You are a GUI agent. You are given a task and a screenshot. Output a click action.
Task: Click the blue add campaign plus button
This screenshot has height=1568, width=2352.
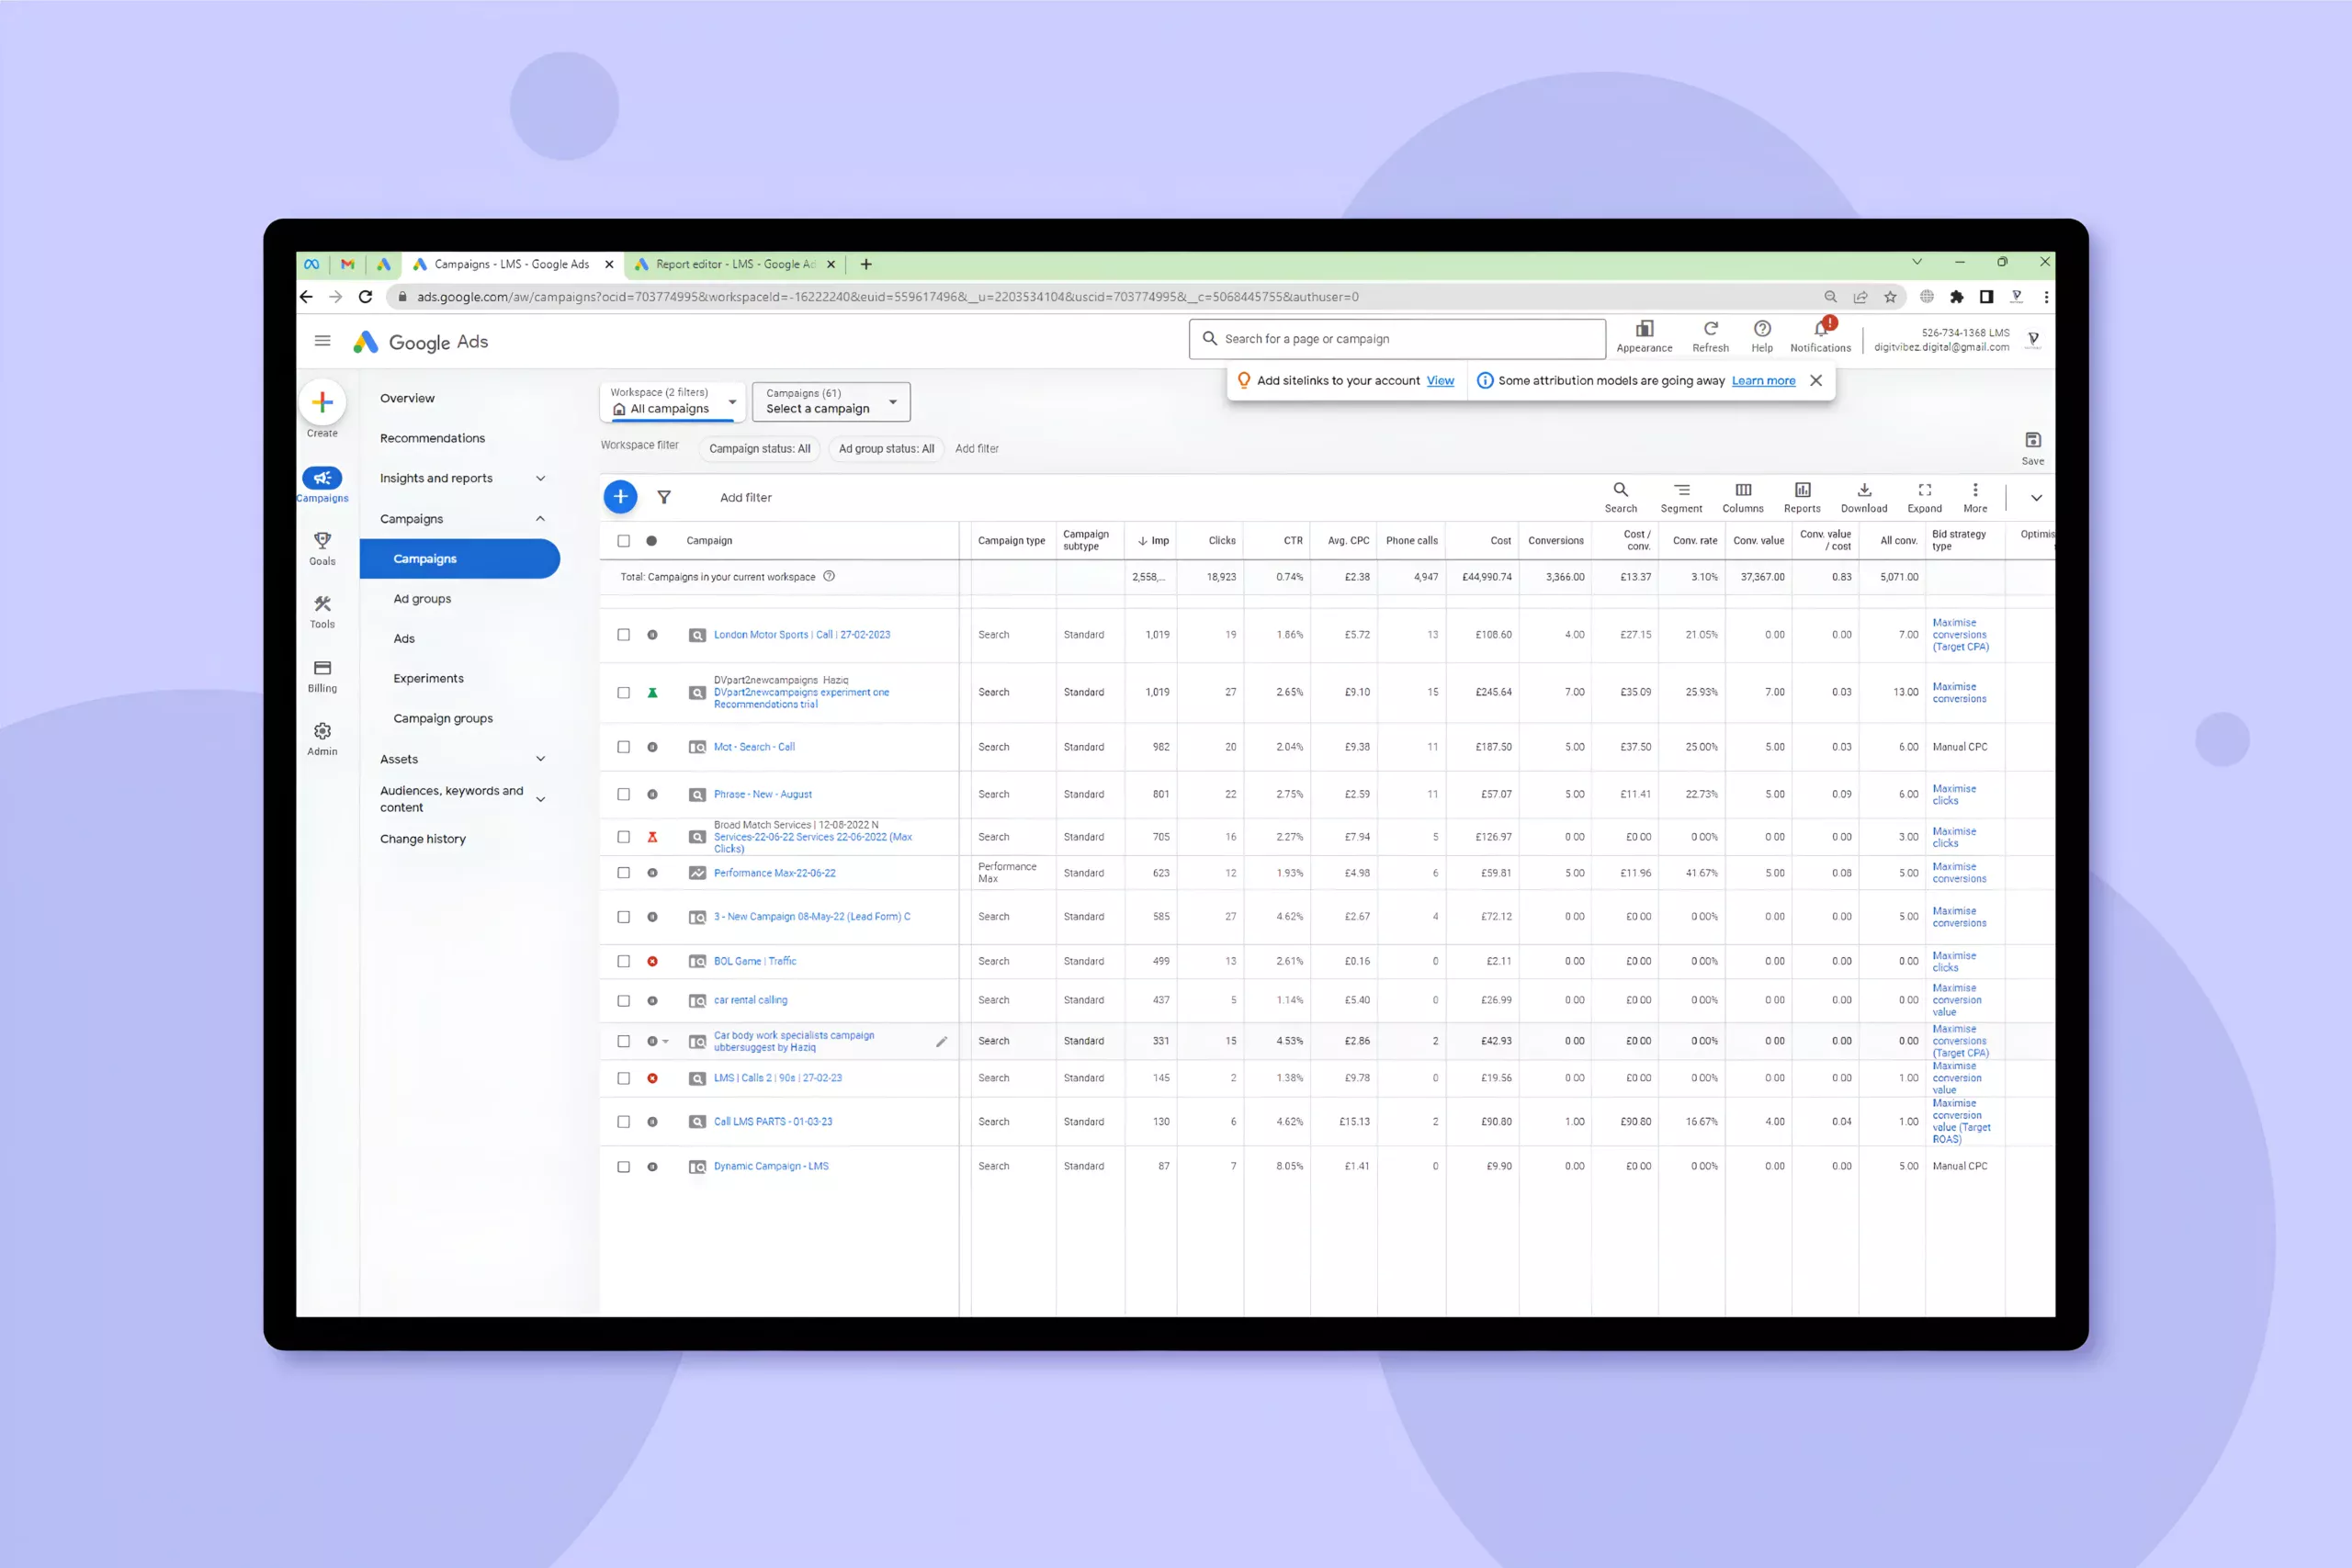620,497
